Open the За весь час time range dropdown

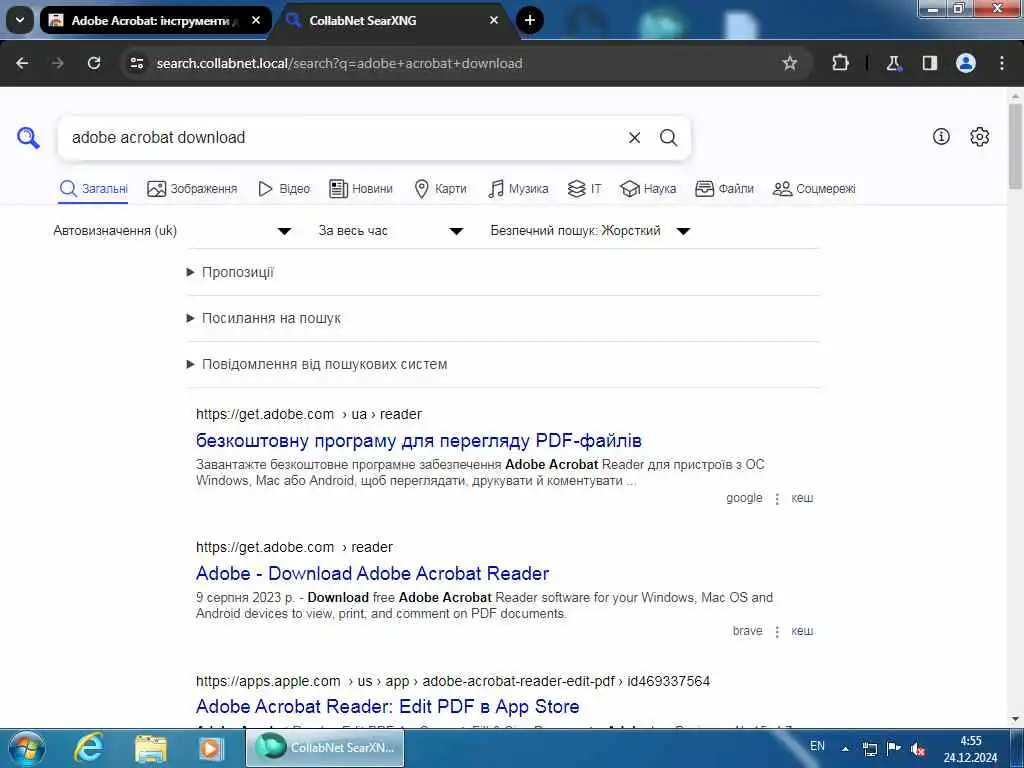[391, 231]
